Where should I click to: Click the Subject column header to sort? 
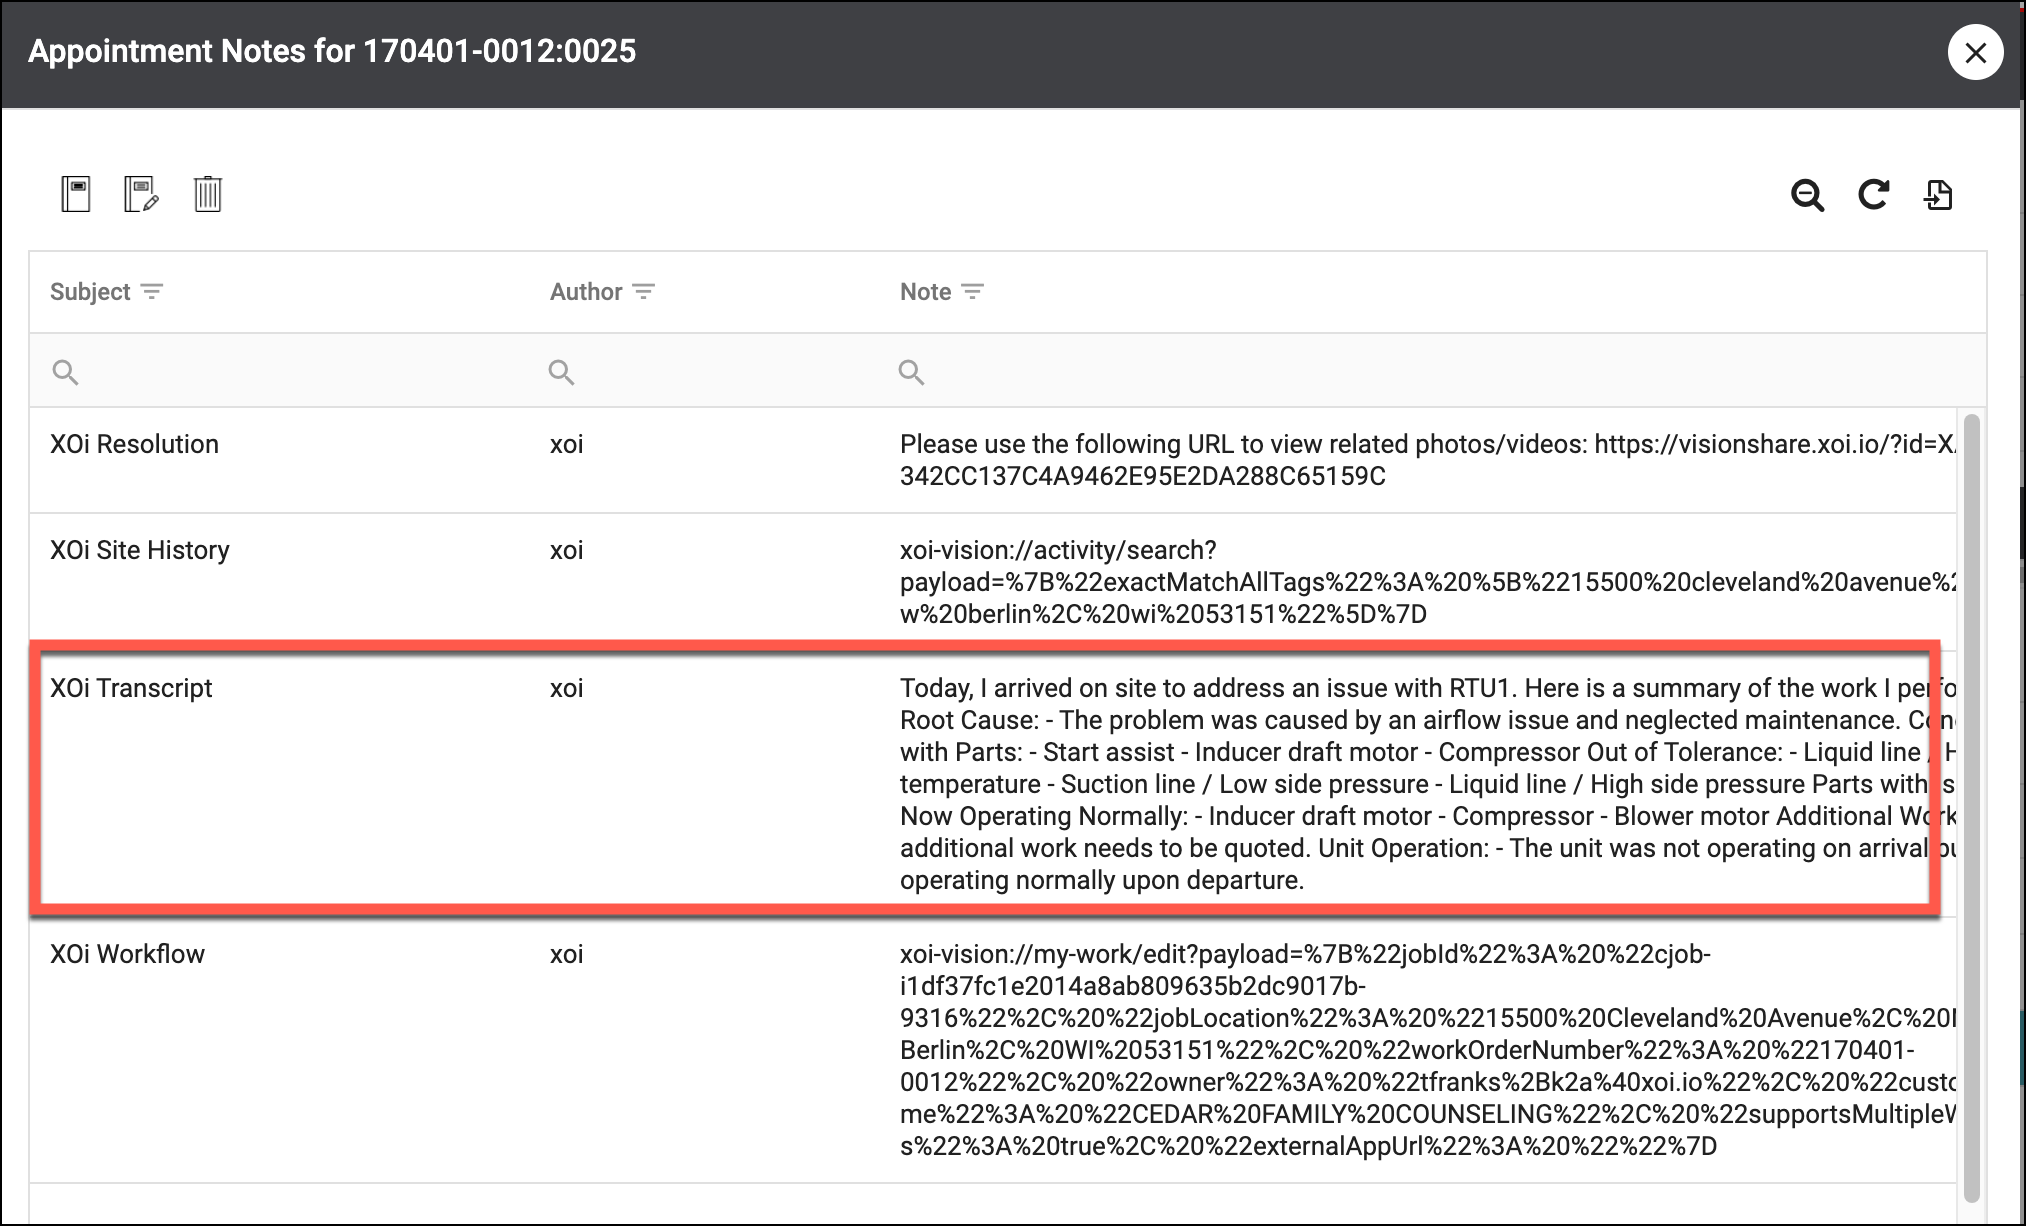pos(90,292)
